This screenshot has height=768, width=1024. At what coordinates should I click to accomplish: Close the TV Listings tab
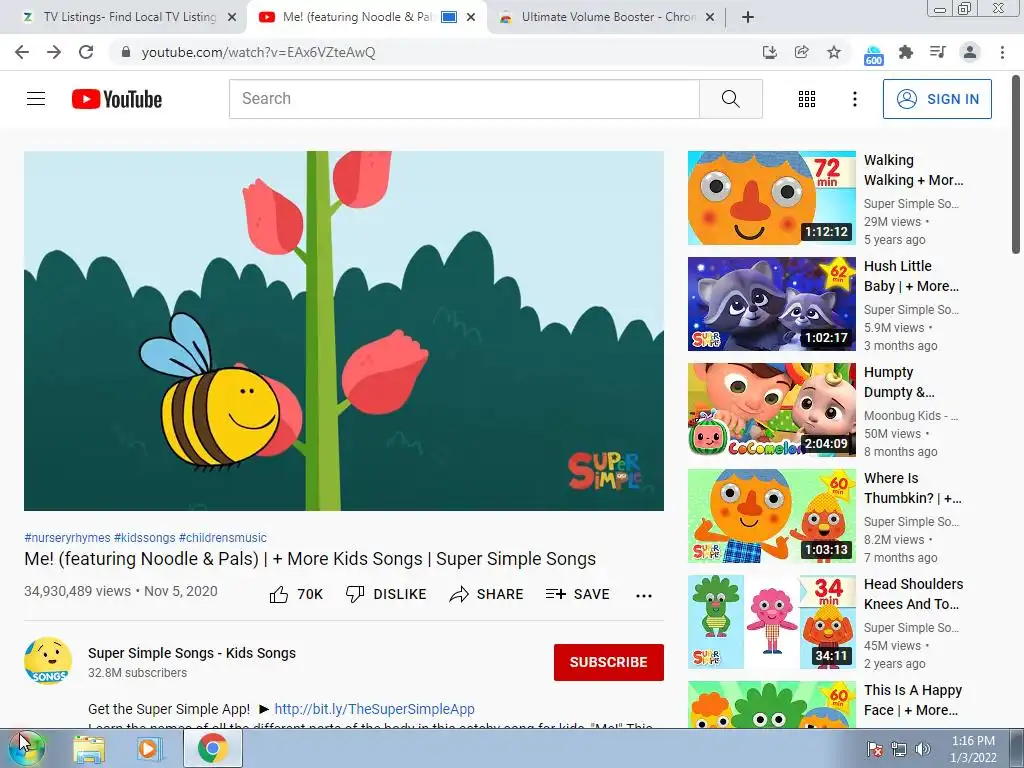232,18
